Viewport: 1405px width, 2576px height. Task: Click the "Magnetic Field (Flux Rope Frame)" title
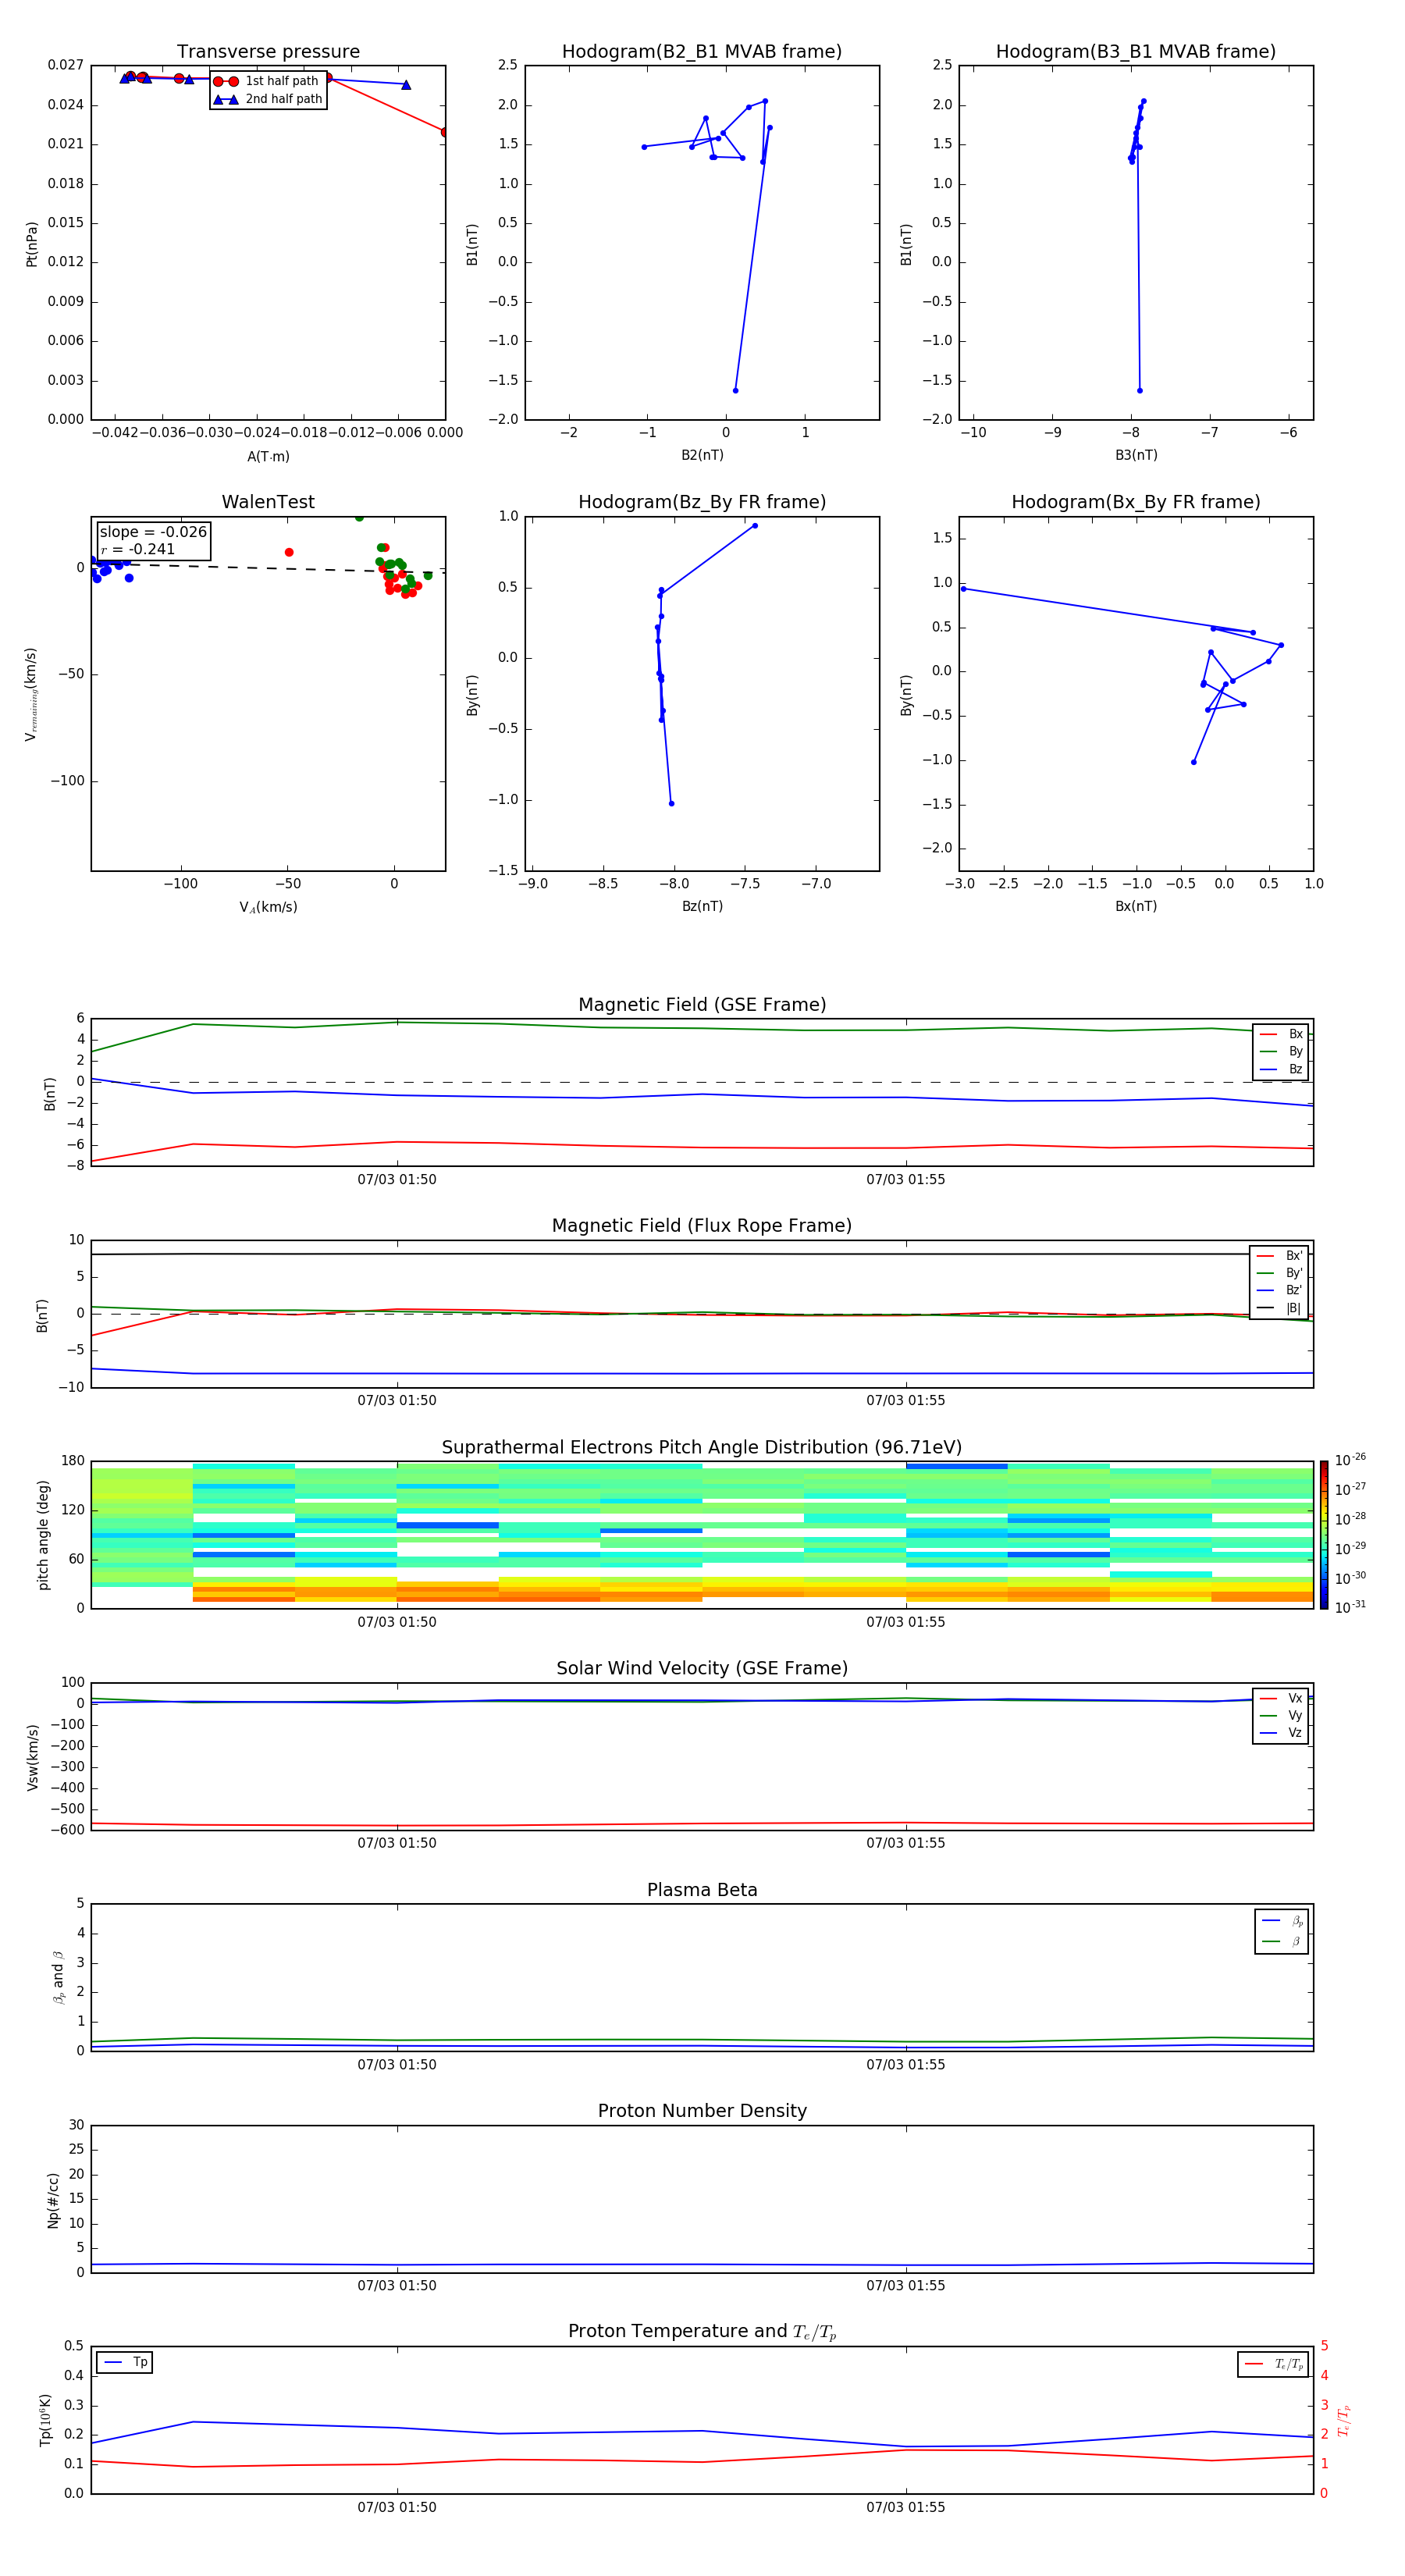click(x=702, y=1226)
